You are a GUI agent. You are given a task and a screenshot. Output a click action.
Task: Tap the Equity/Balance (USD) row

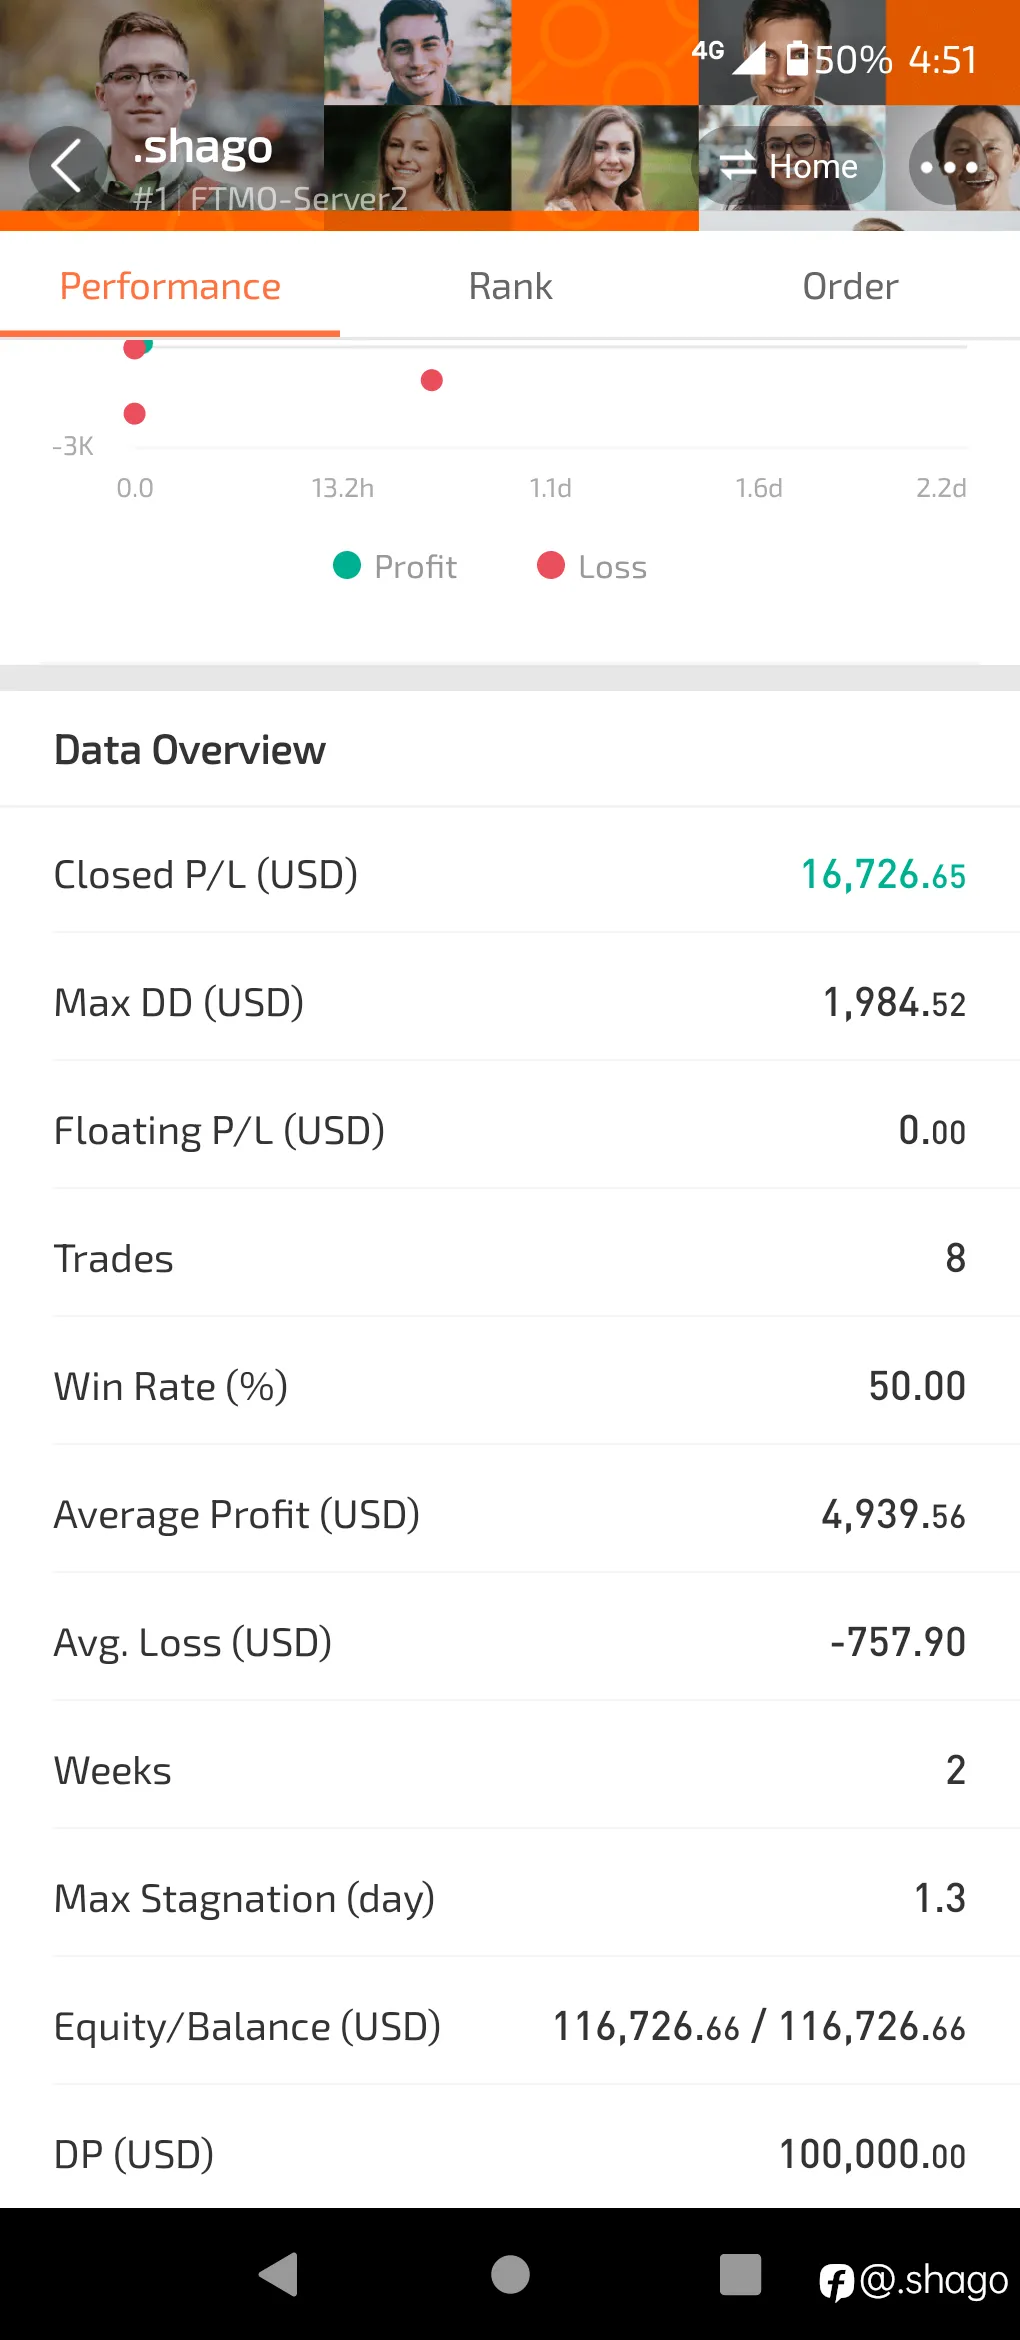(510, 2027)
